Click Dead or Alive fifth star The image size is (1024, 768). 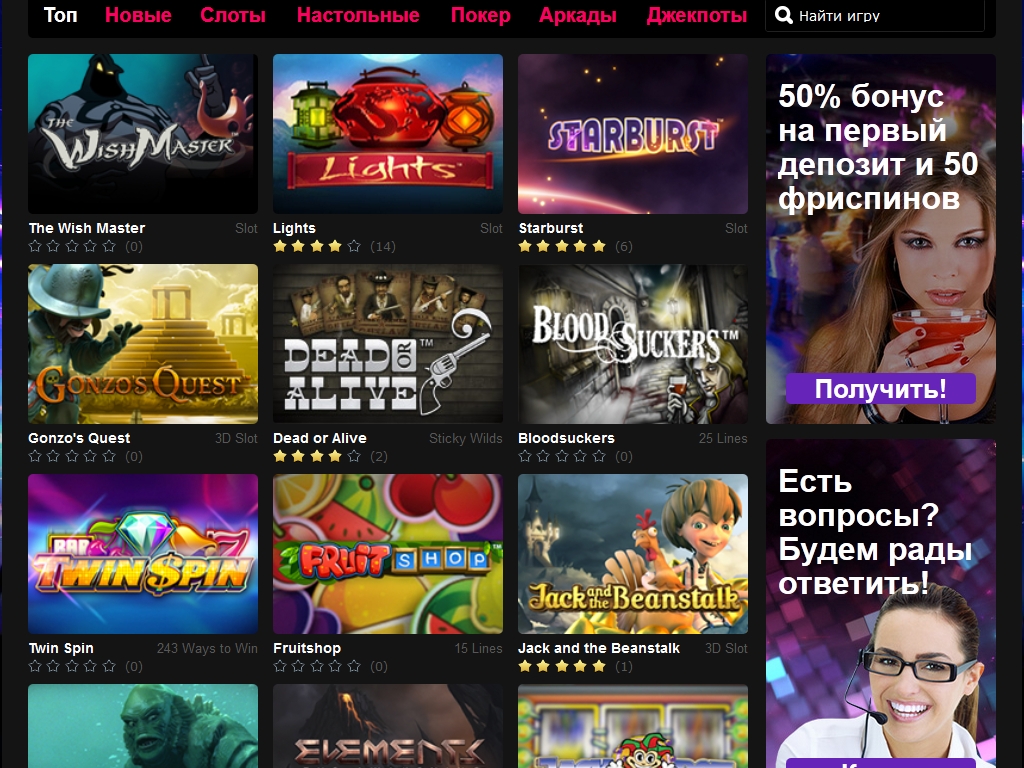354,456
